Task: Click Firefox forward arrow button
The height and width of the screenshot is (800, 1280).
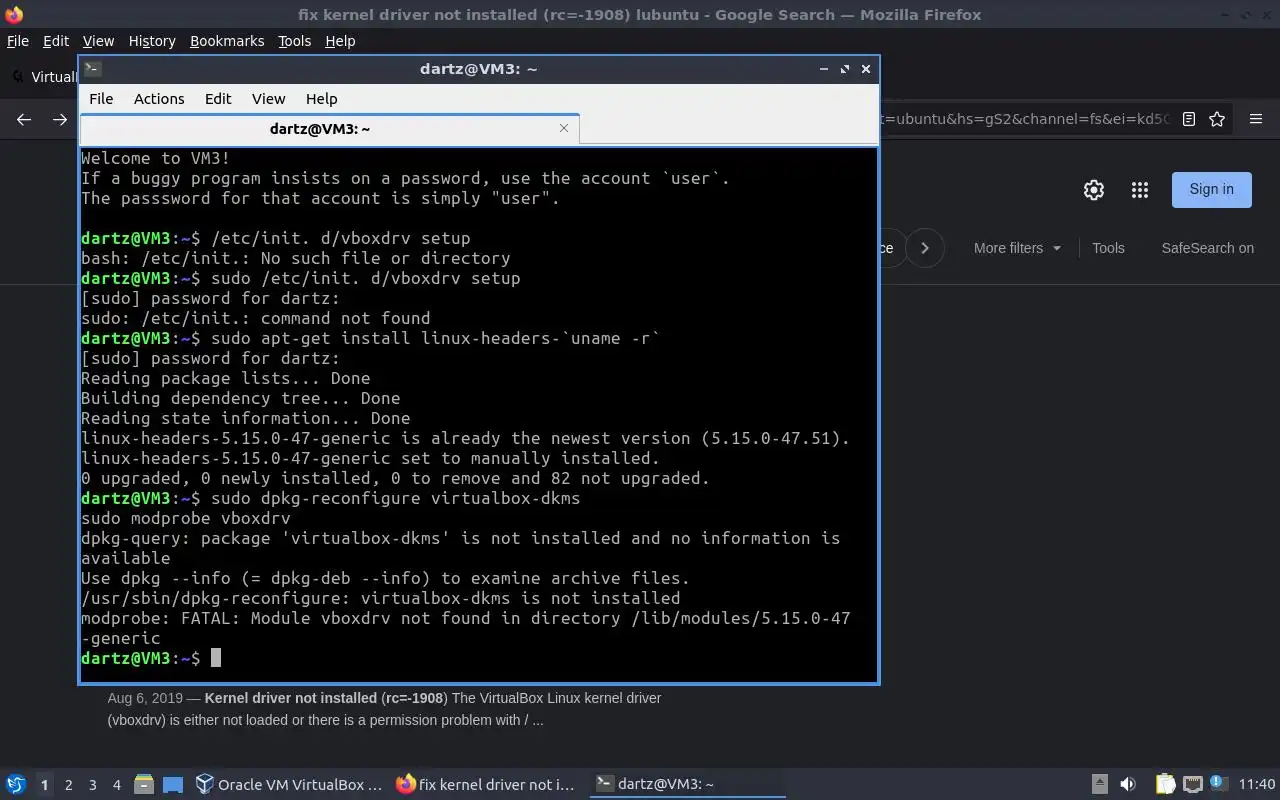Action: coord(60,119)
